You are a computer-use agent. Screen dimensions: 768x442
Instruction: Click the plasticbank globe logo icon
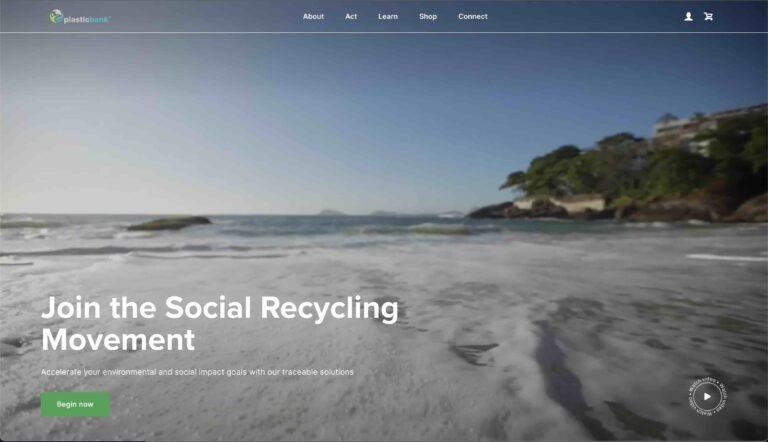click(56, 16)
